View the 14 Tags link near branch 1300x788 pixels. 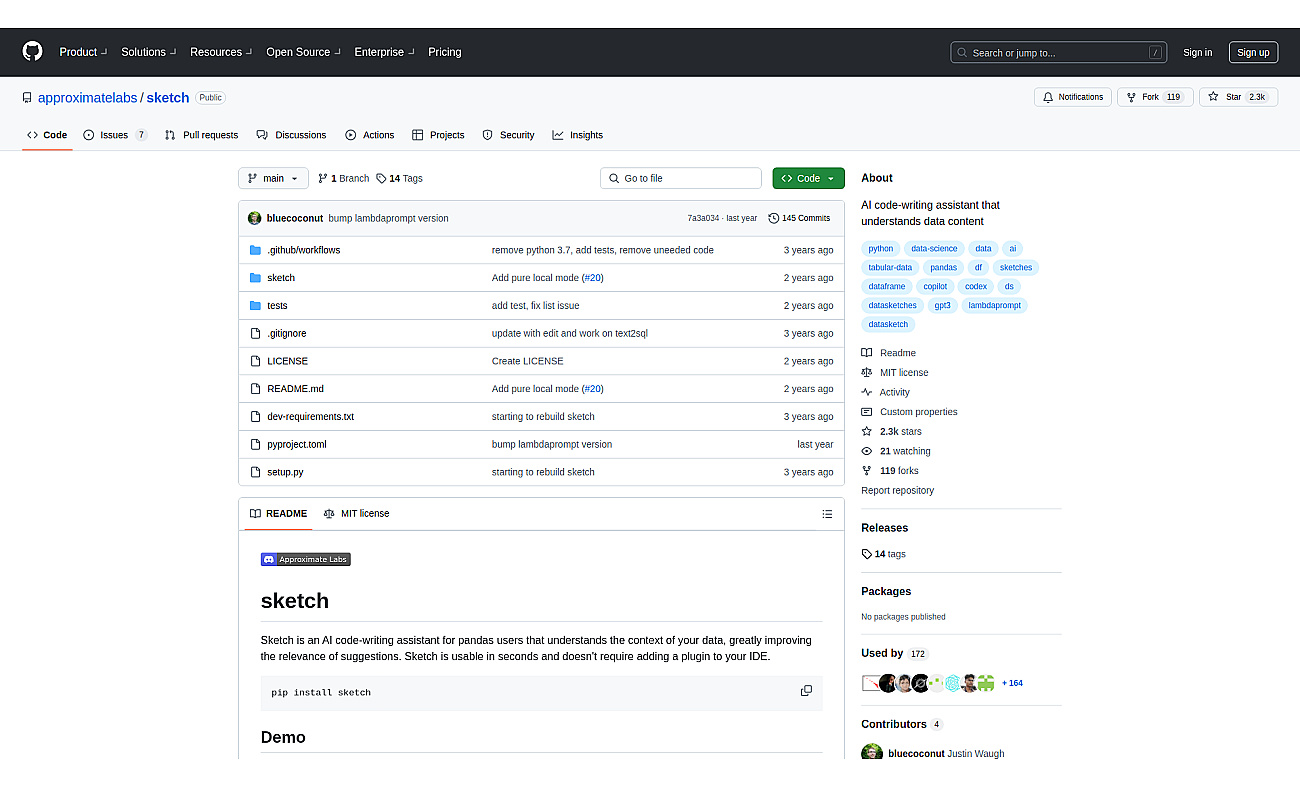[x=399, y=178]
